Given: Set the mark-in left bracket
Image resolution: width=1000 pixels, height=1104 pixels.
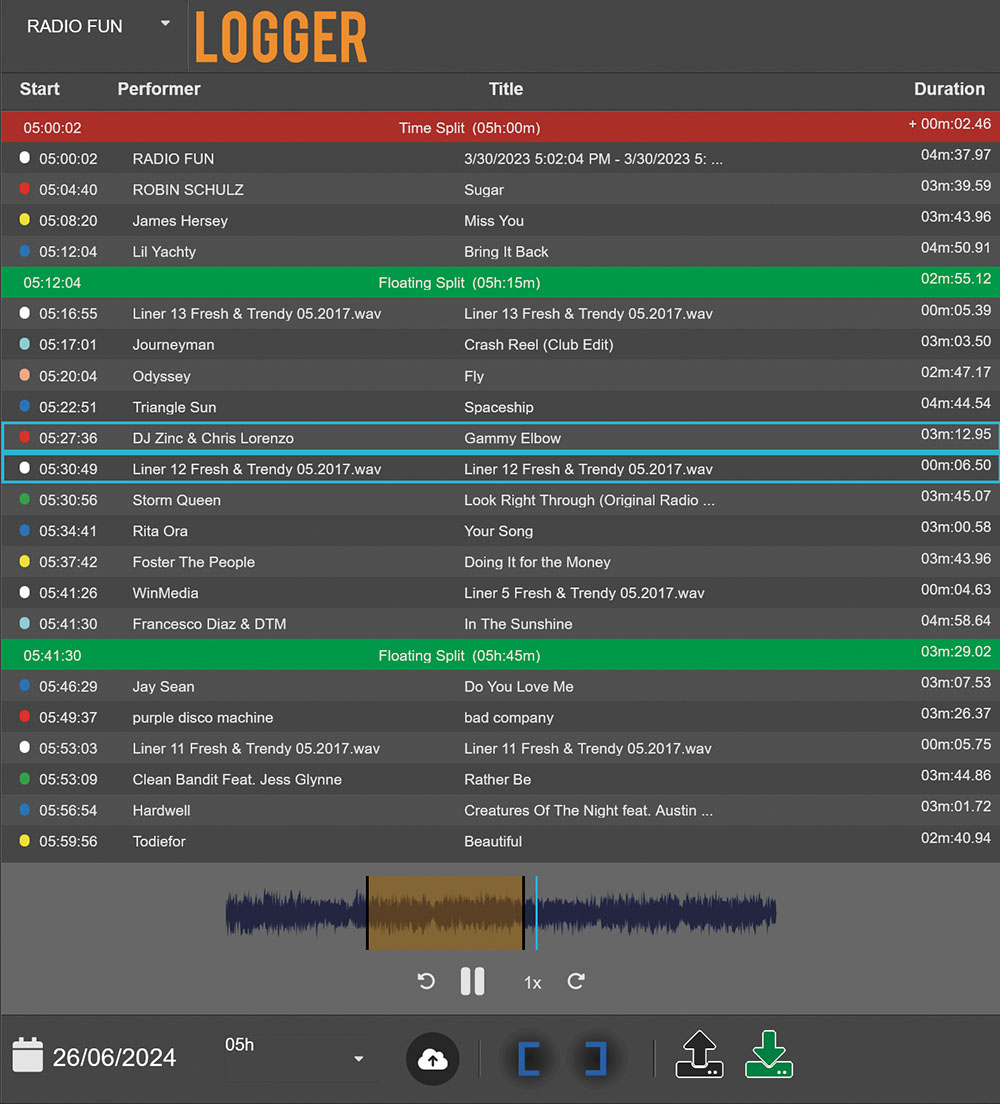Looking at the screenshot, I should pos(529,1059).
